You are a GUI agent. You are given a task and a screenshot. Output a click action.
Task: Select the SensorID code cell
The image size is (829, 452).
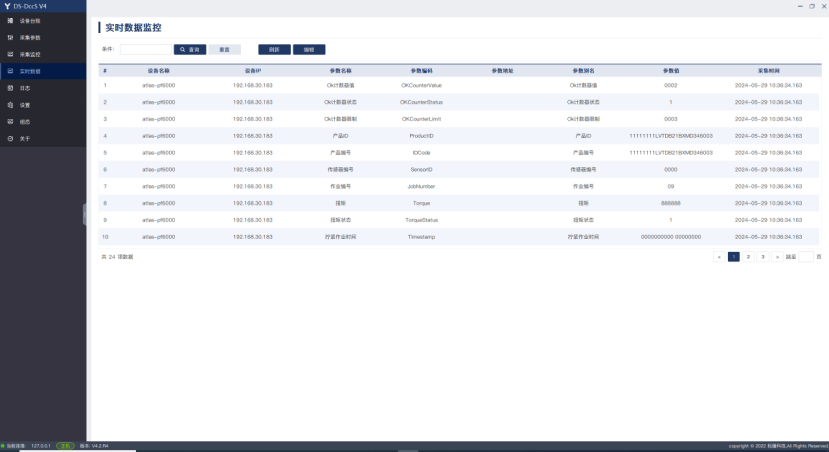coord(421,170)
